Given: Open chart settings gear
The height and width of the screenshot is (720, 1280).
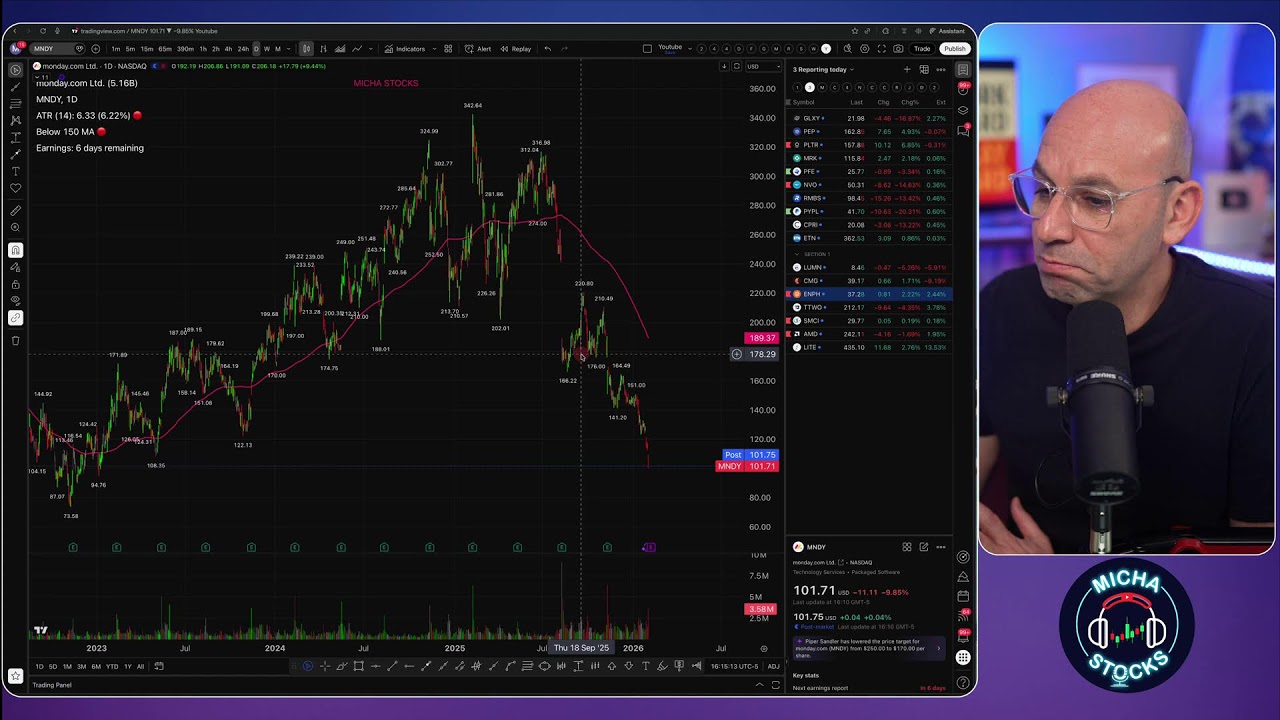Looking at the screenshot, I should point(864,49).
